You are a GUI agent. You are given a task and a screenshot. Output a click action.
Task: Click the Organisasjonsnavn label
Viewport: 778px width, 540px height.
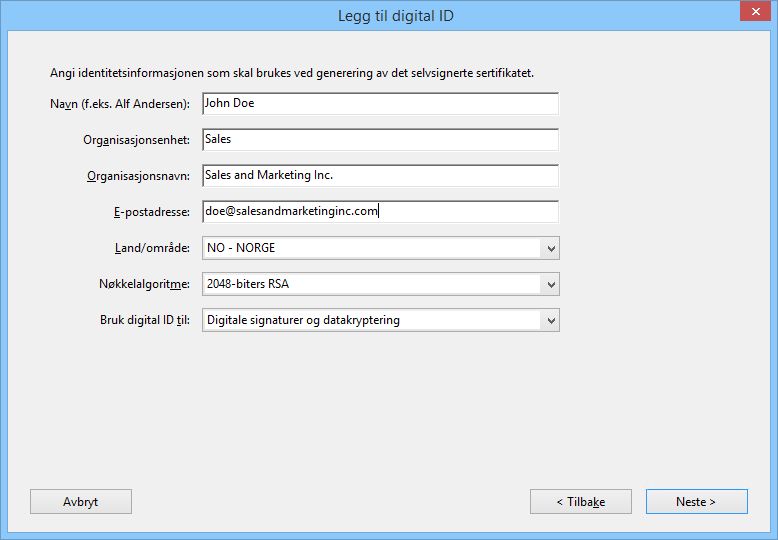pyautogui.click(x=138, y=176)
